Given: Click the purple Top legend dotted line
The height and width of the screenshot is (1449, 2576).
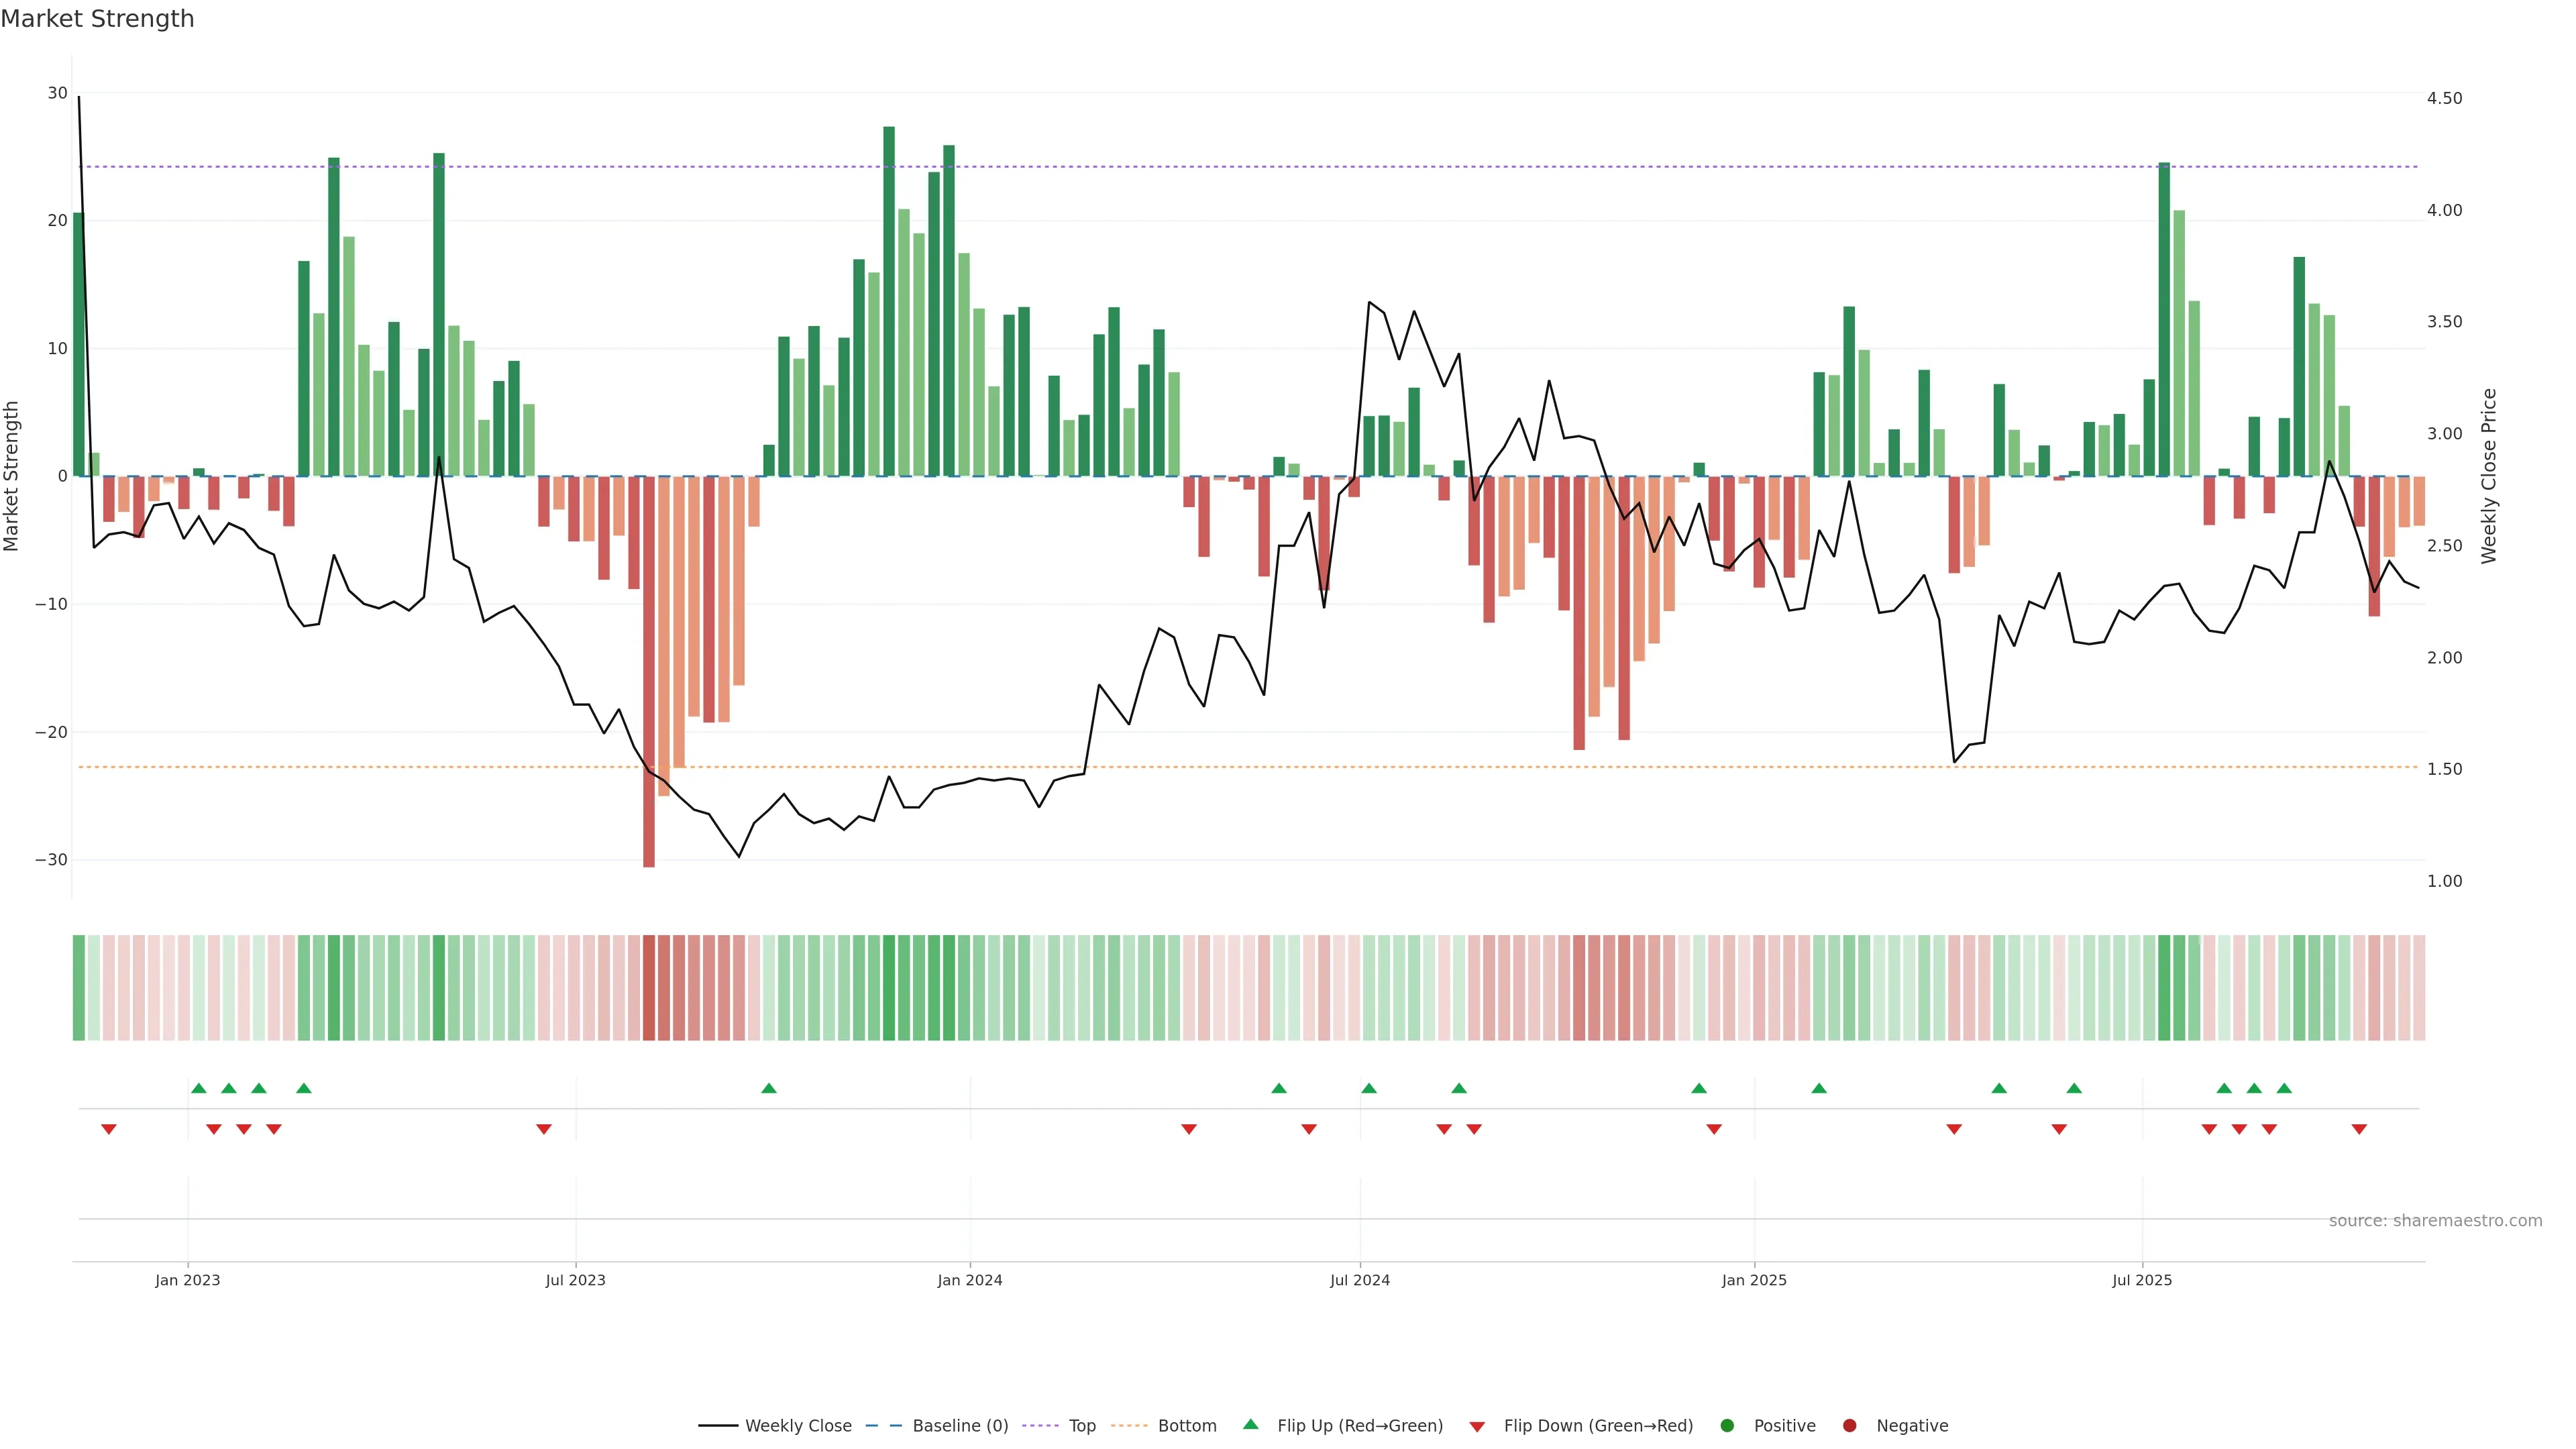Looking at the screenshot, I should click(x=1041, y=1426).
